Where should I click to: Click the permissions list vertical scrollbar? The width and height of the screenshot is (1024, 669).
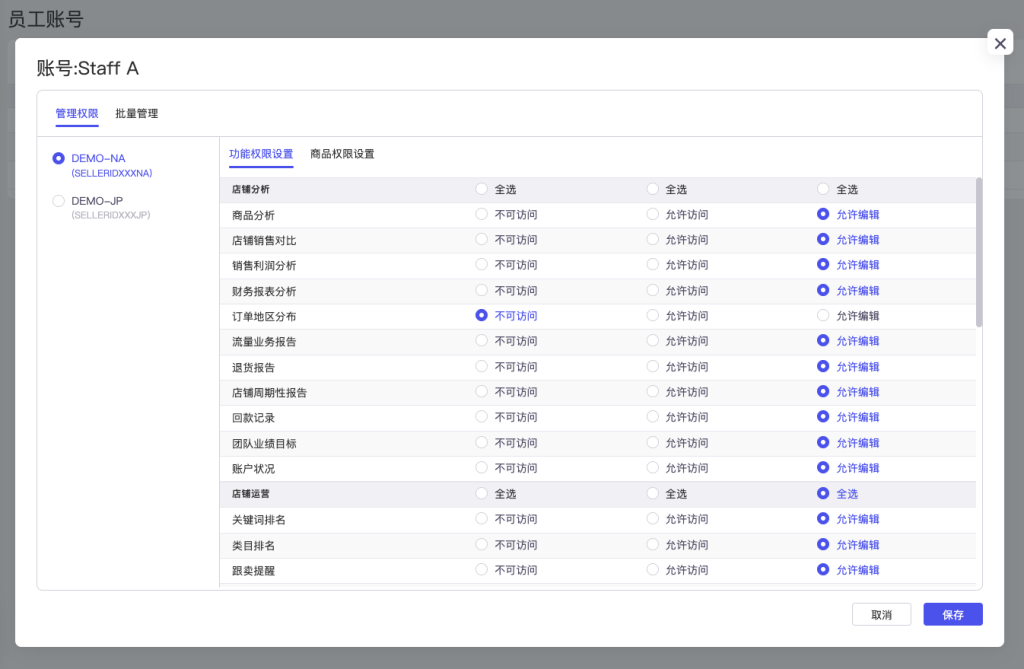978,252
